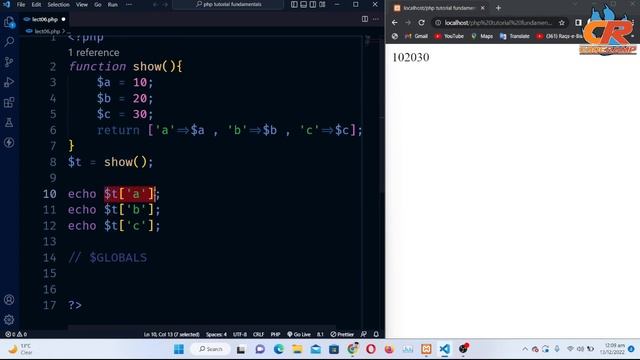This screenshot has height=360, width=640.
Task: Click the lect06.php breadcrumb item
Action: (46, 31)
